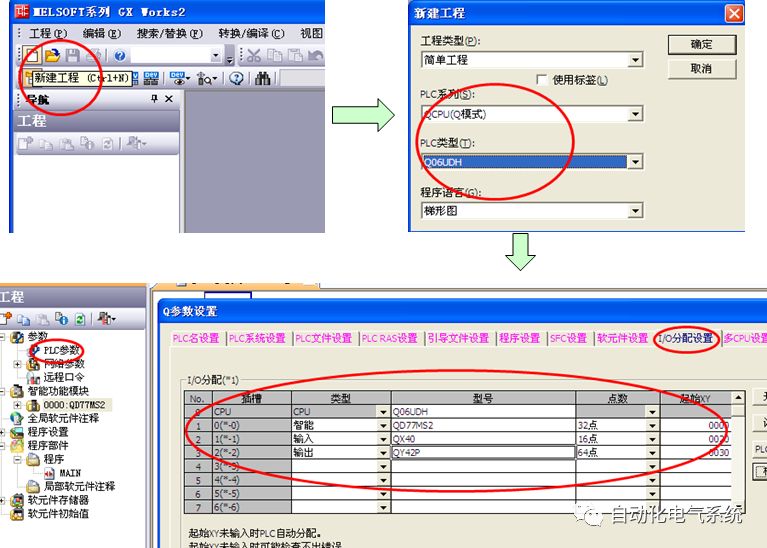The width and height of the screenshot is (767, 548).
Task: Open PLC参数 in the project tree
Action: 62,350
